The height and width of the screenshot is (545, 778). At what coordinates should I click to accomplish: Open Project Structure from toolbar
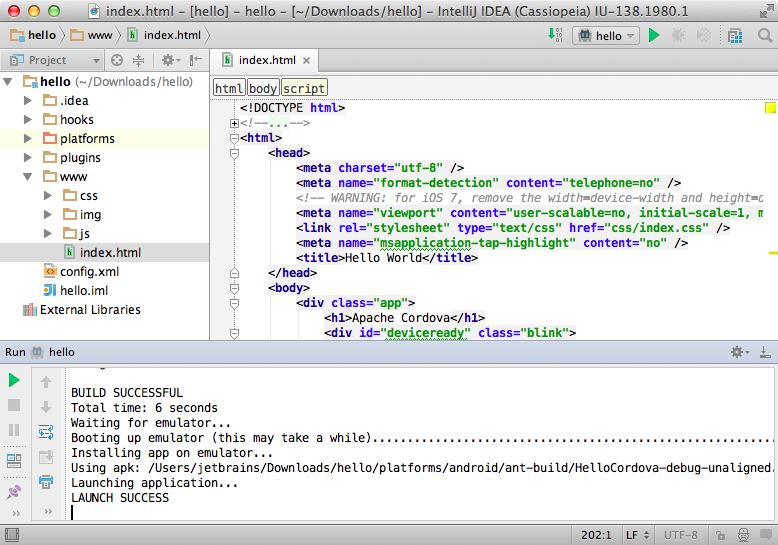[735, 36]
